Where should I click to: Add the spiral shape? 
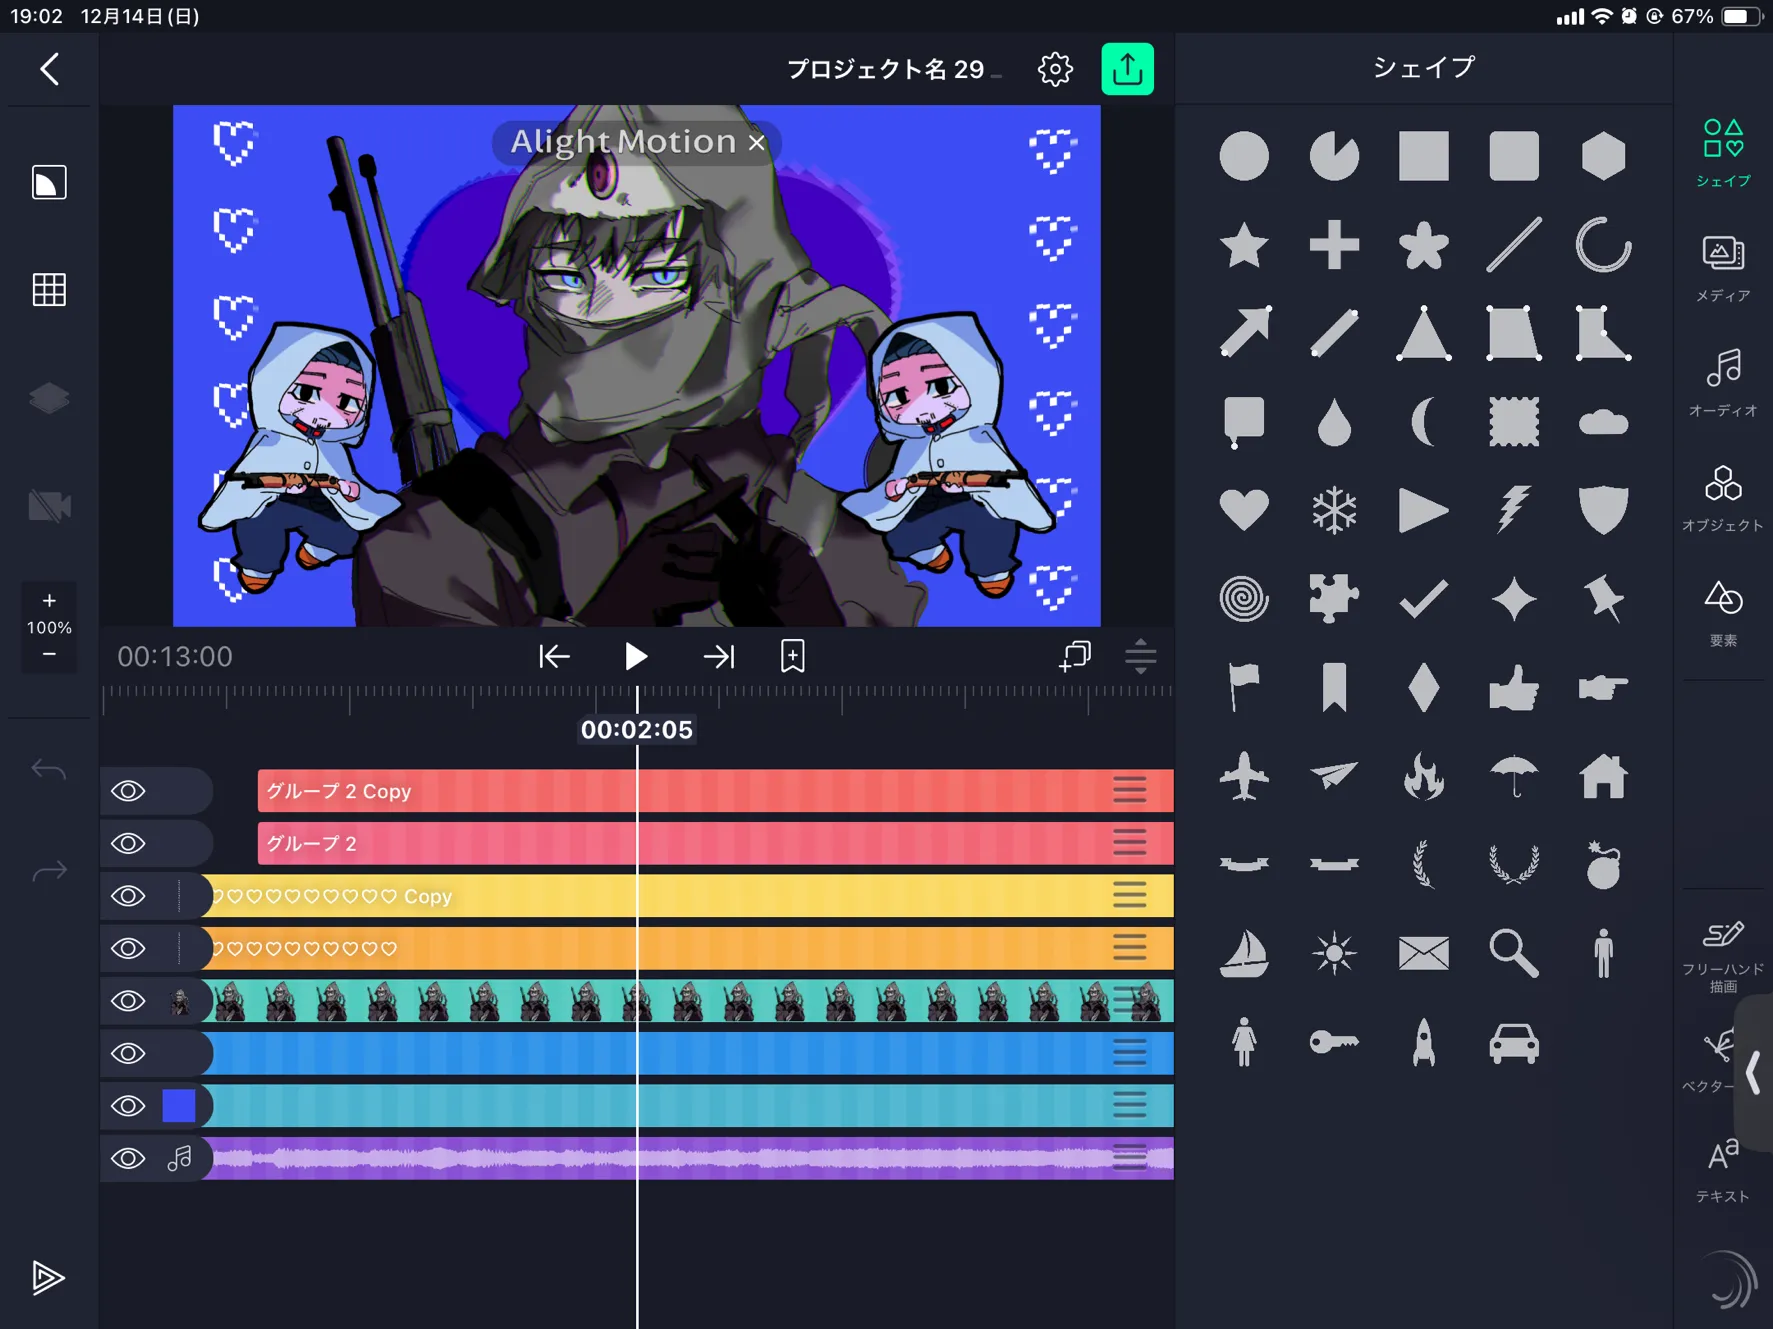(x=1244, y=599)
